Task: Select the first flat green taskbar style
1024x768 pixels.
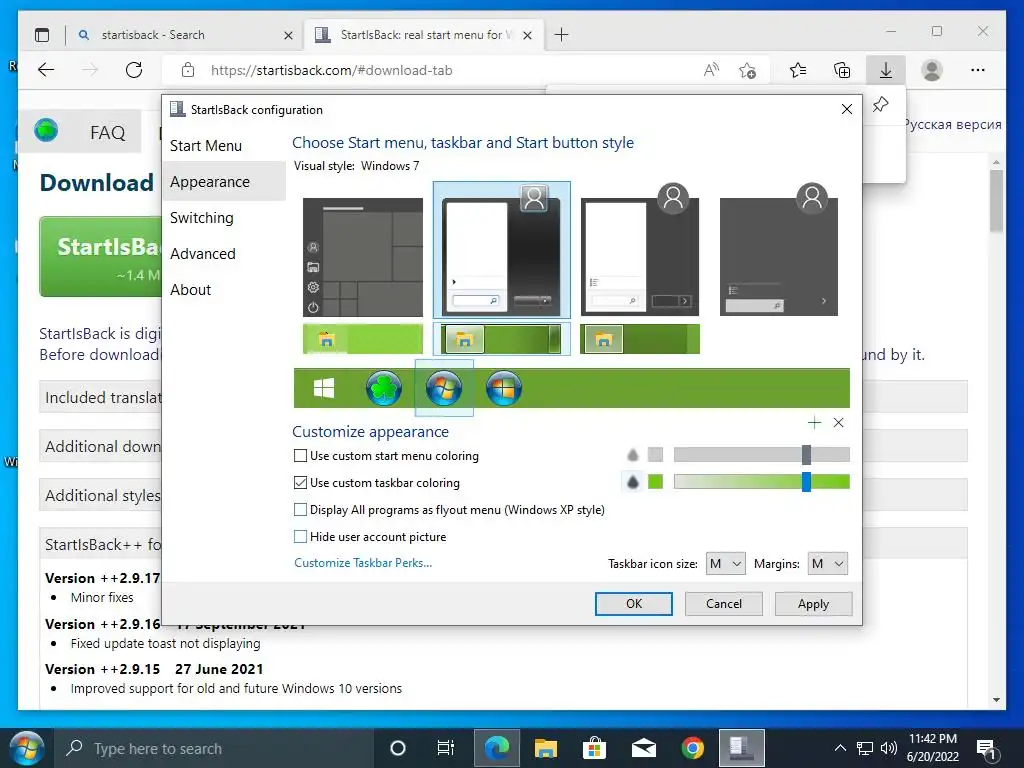Action: pyautogui.click(x=363, y=339)
